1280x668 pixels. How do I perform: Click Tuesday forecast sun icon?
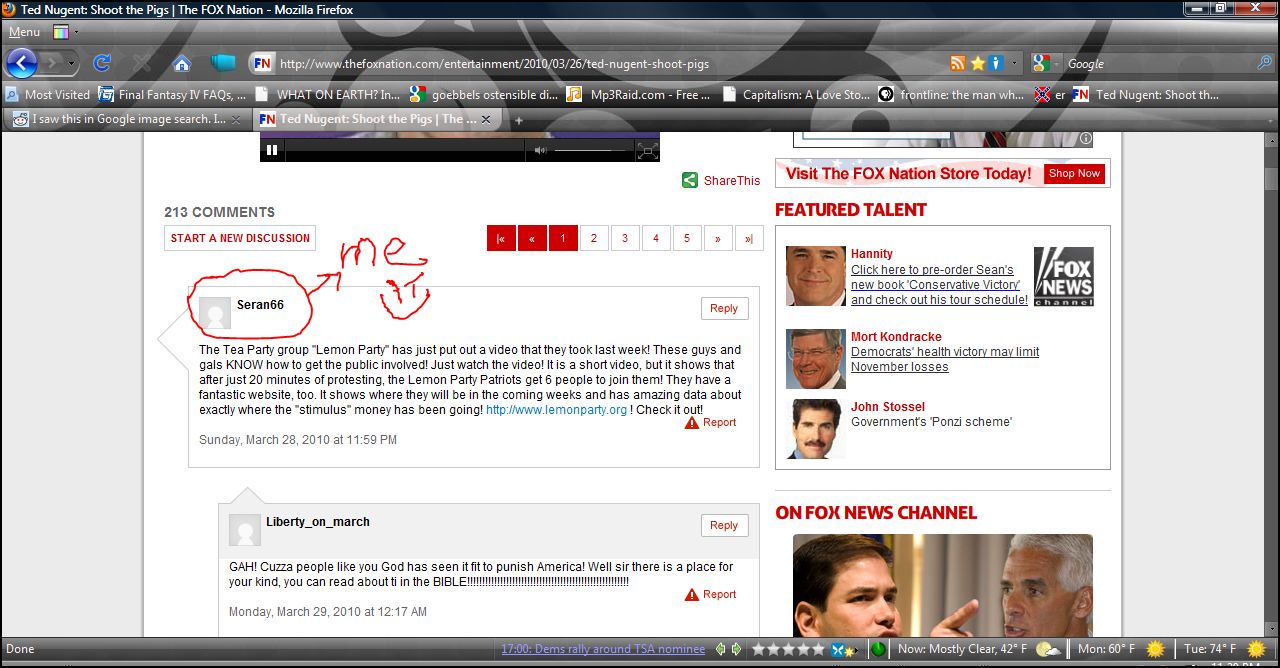click(1256, 649)
